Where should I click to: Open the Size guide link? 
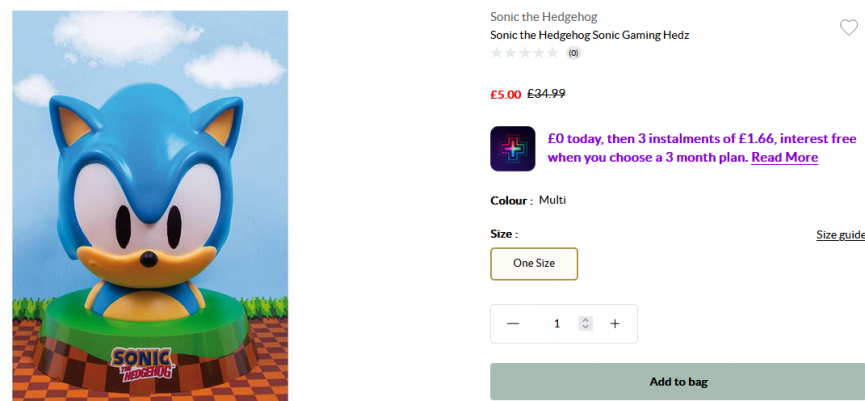click(x=840, y=235)
